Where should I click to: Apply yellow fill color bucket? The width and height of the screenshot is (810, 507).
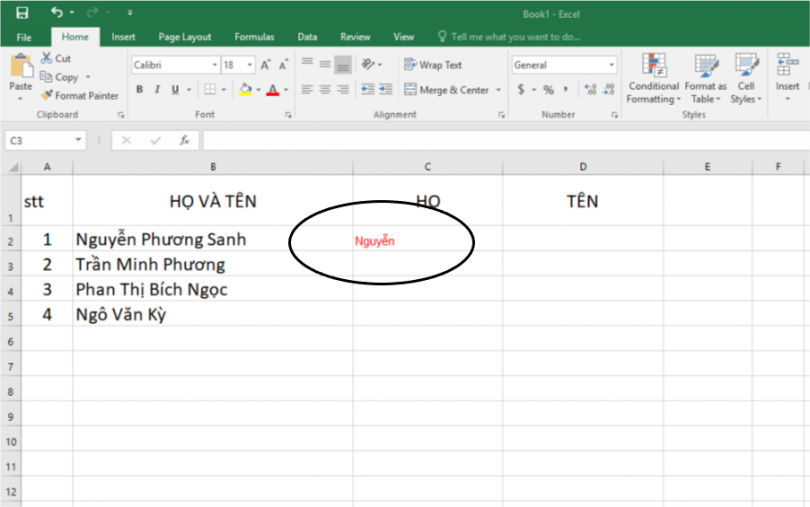click(x=245, y=89)
